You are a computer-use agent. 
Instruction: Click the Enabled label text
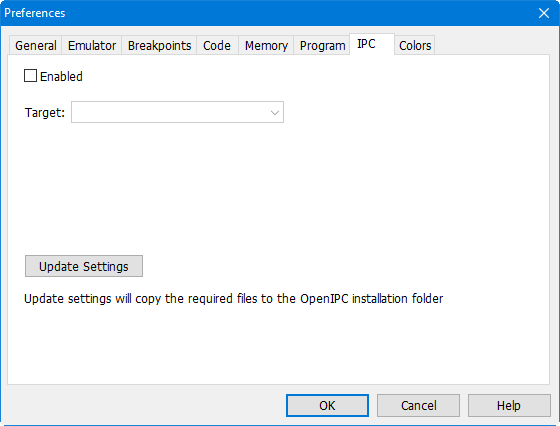pyautogui.click(x=61, y=76)
